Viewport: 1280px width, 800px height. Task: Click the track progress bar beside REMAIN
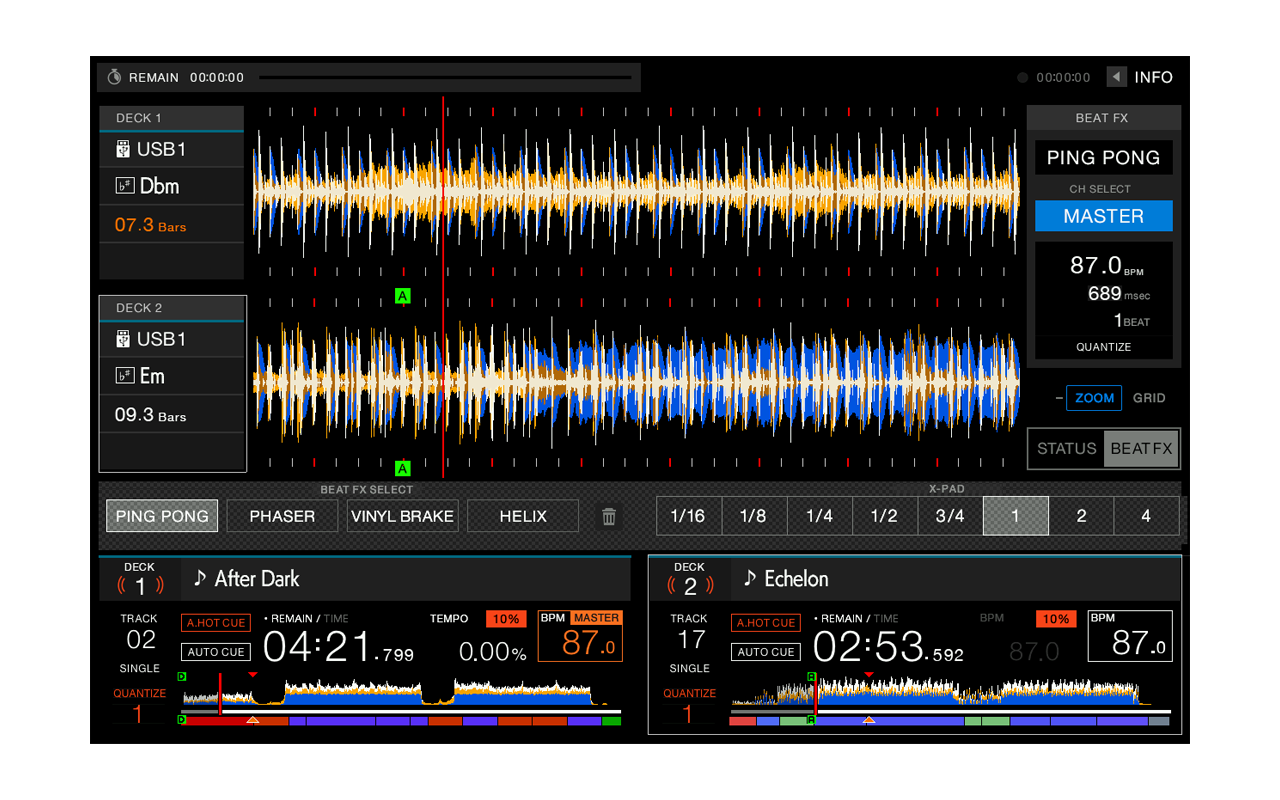click(x=447, y=76)
